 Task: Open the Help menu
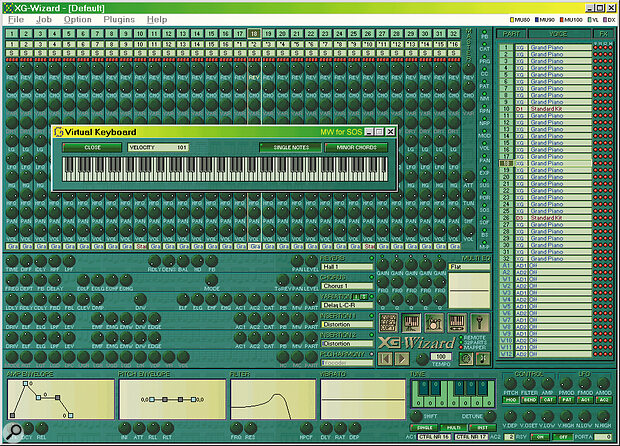[157, 19]
